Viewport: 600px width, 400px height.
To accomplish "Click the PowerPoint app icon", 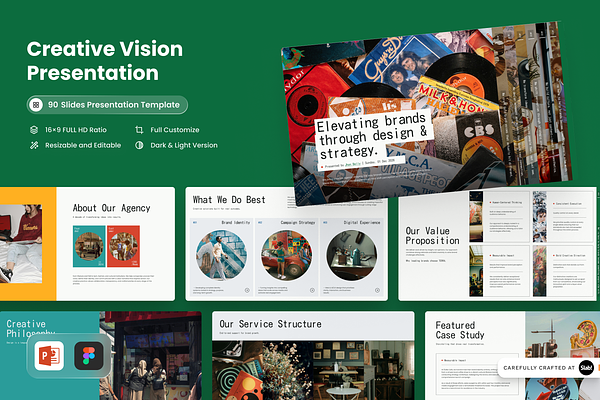I will click(x=49, y=356).
